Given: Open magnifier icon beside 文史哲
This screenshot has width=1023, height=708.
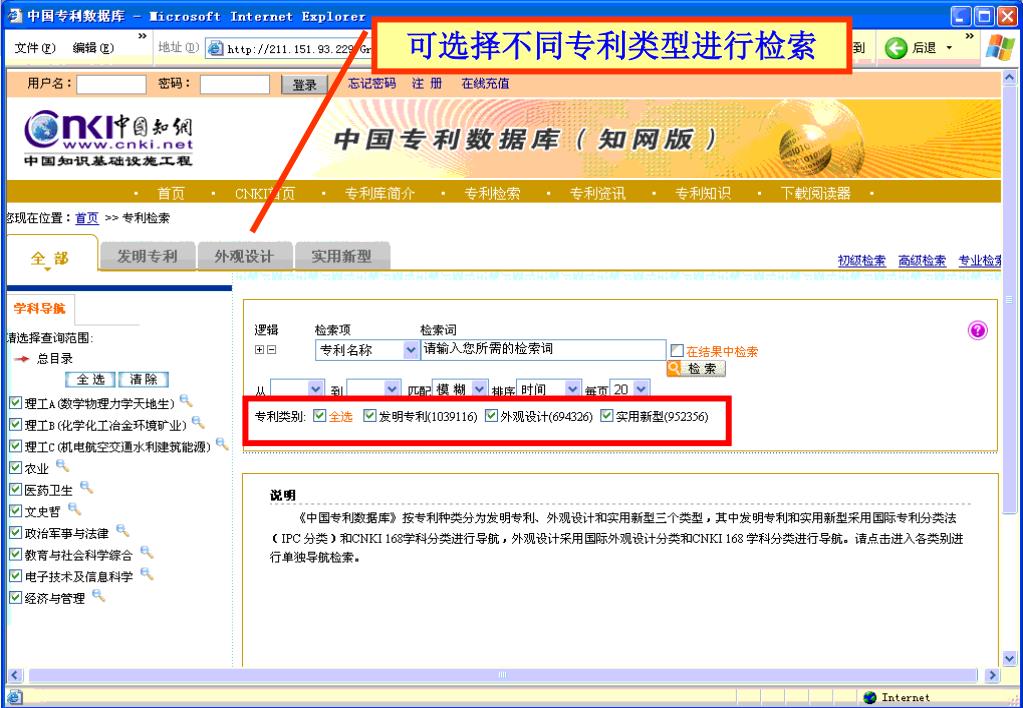Looking at the screenshot, I should pyautogui.click(x=74, y=509).
